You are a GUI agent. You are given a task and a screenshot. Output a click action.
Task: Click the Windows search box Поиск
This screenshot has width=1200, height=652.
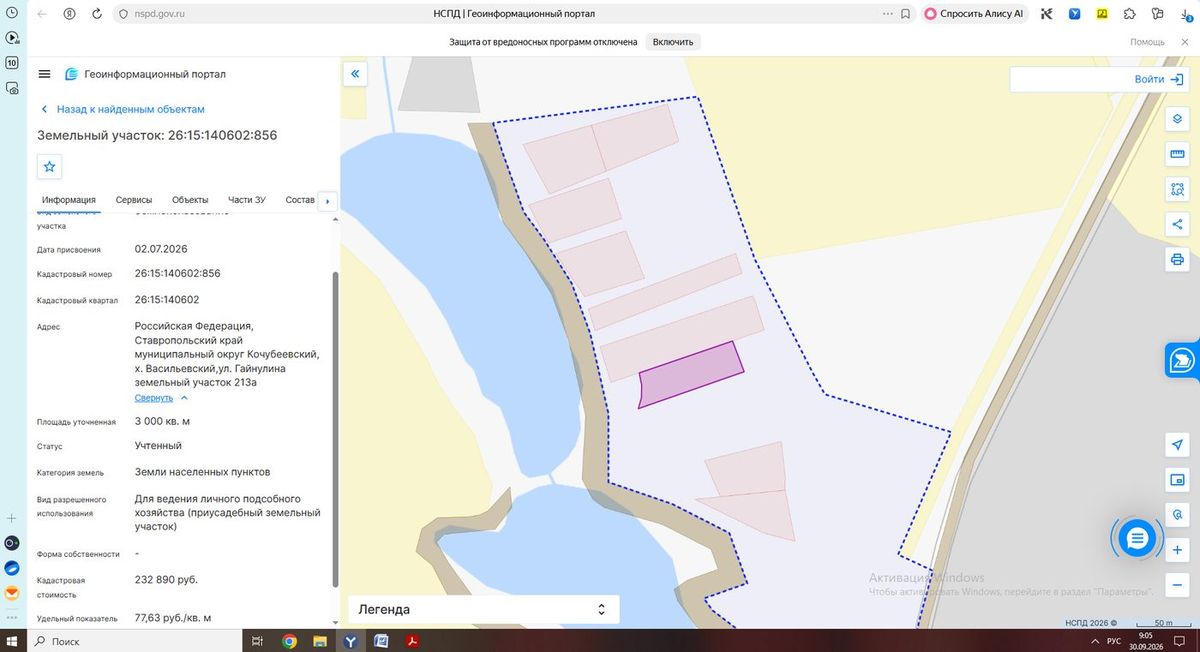pyautogui.click(x=135, y=641)
